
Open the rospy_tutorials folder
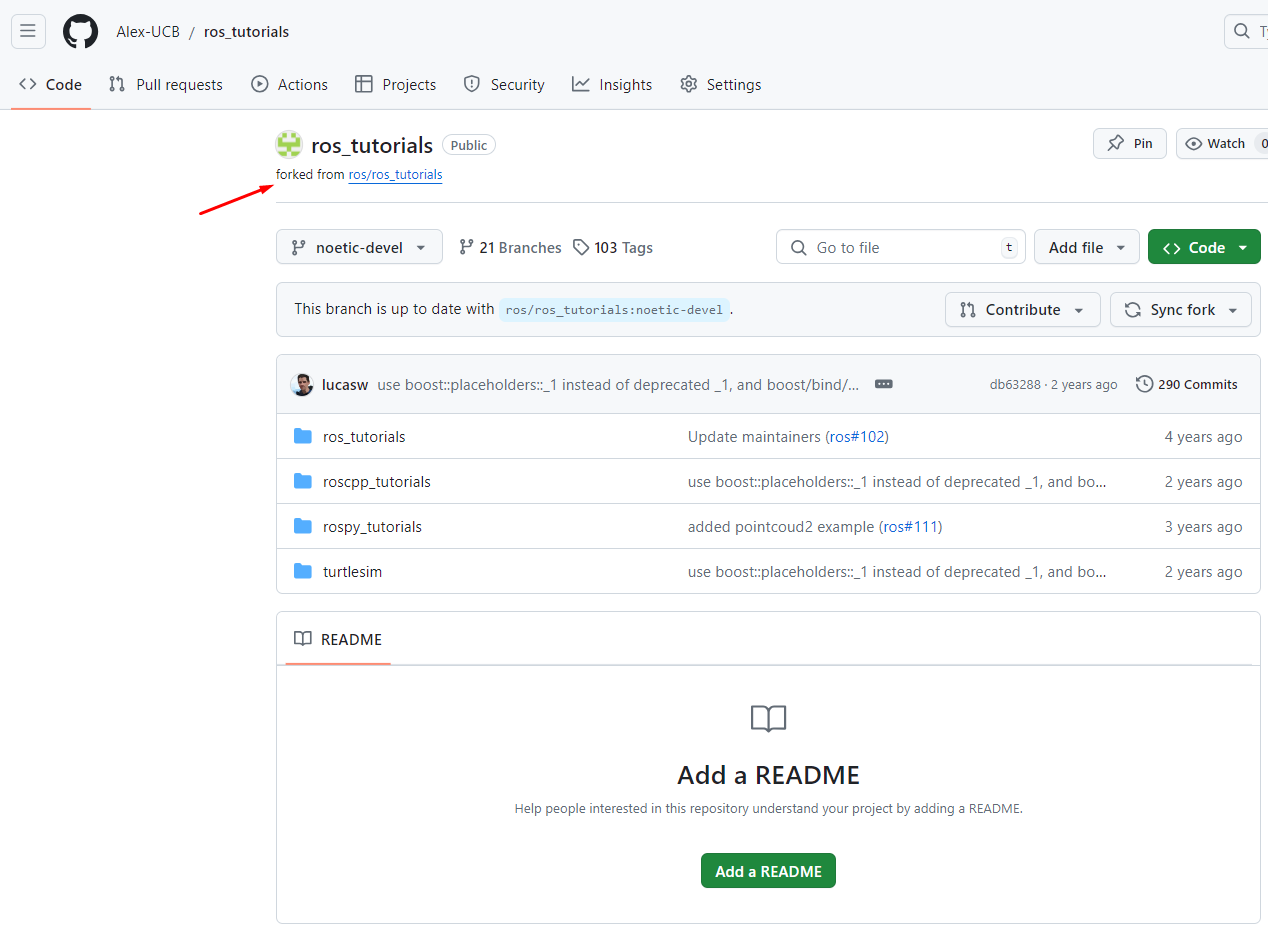coord(372,526)
